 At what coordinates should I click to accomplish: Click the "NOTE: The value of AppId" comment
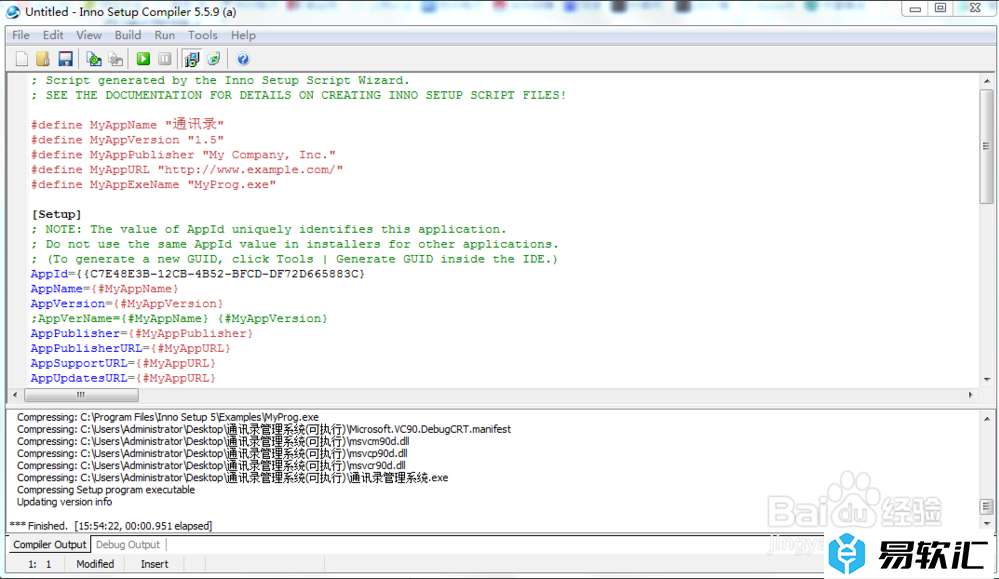[x=269, y=229]
